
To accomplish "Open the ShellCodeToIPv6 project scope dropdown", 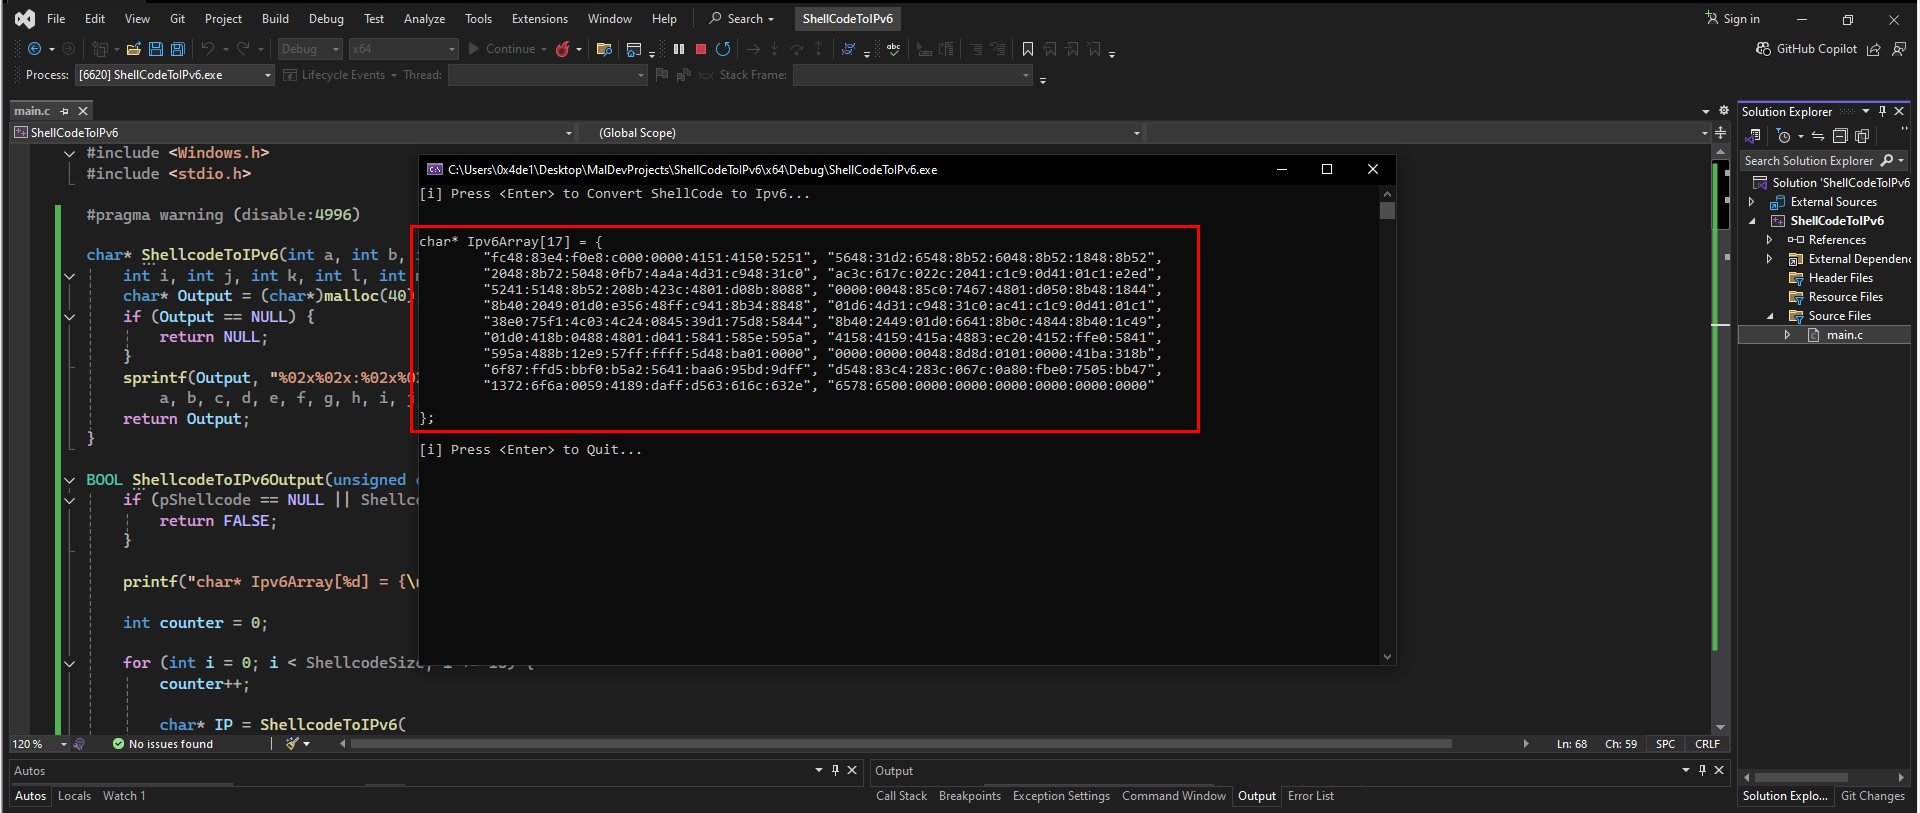I will [293, 132].
